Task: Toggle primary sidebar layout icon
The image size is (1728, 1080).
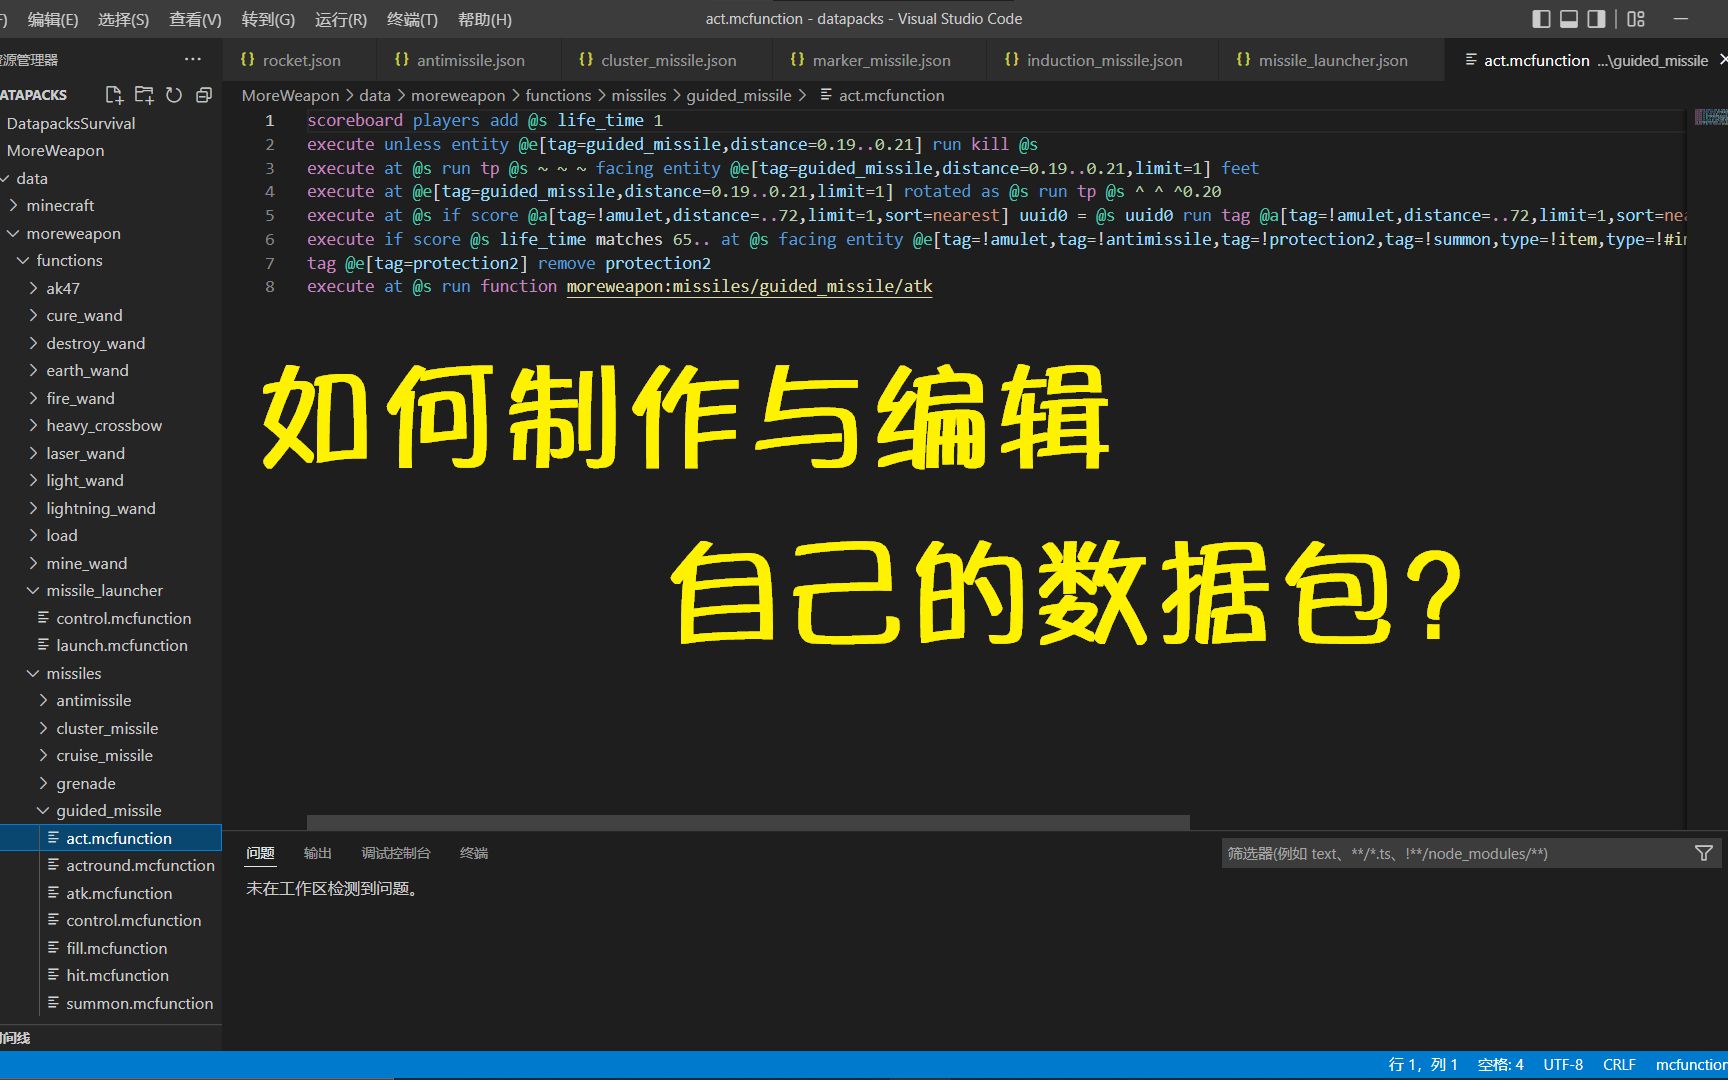Action: [1541, 19]
